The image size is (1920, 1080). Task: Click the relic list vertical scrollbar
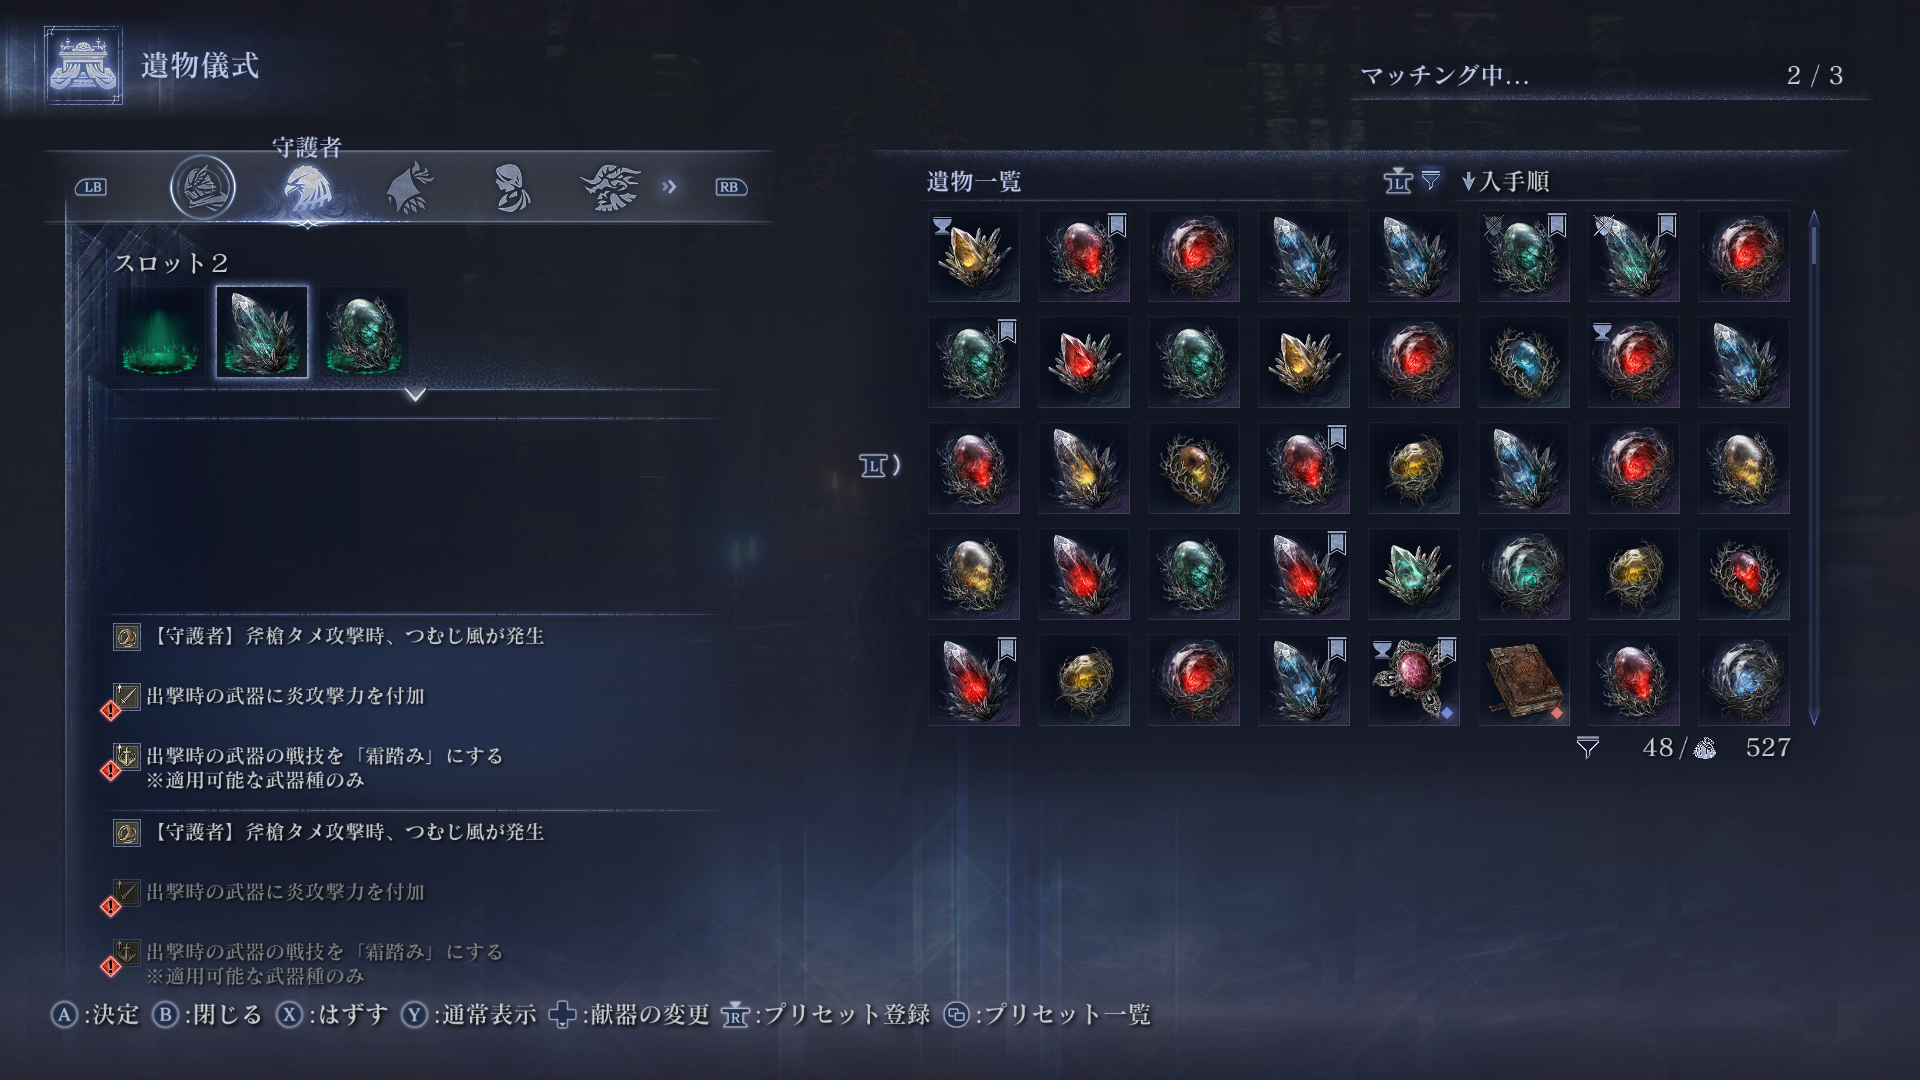point(1814,467)
